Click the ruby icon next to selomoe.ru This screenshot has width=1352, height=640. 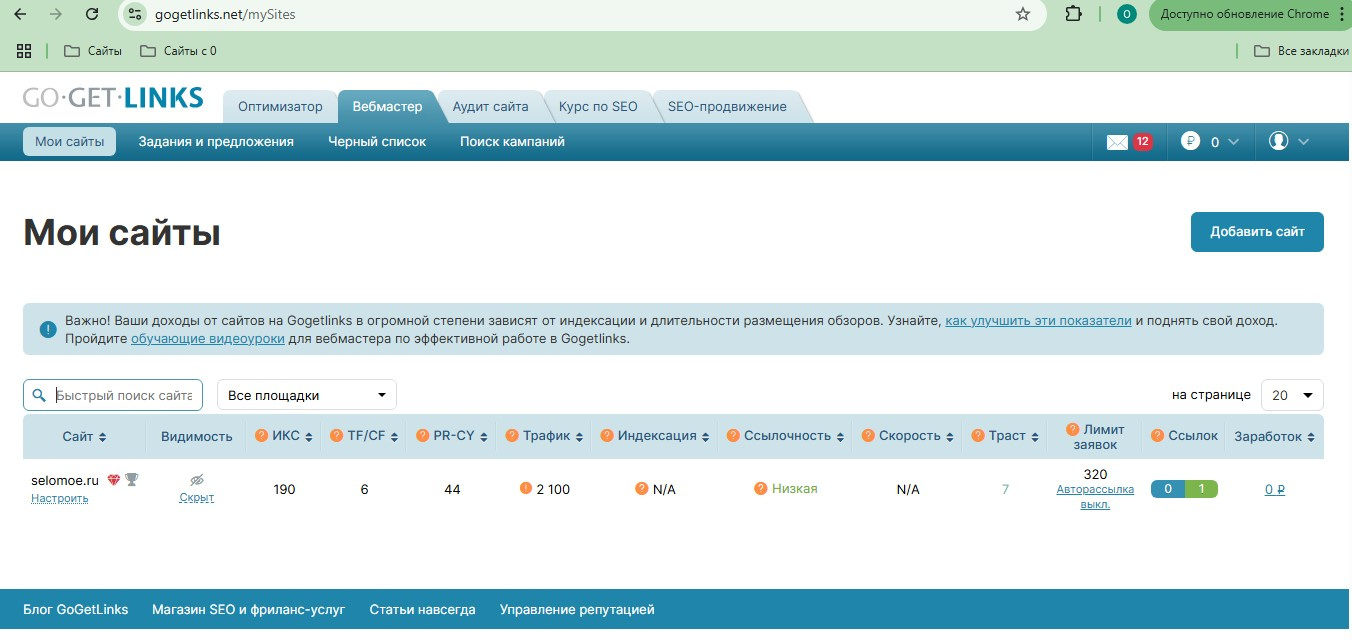113,480
